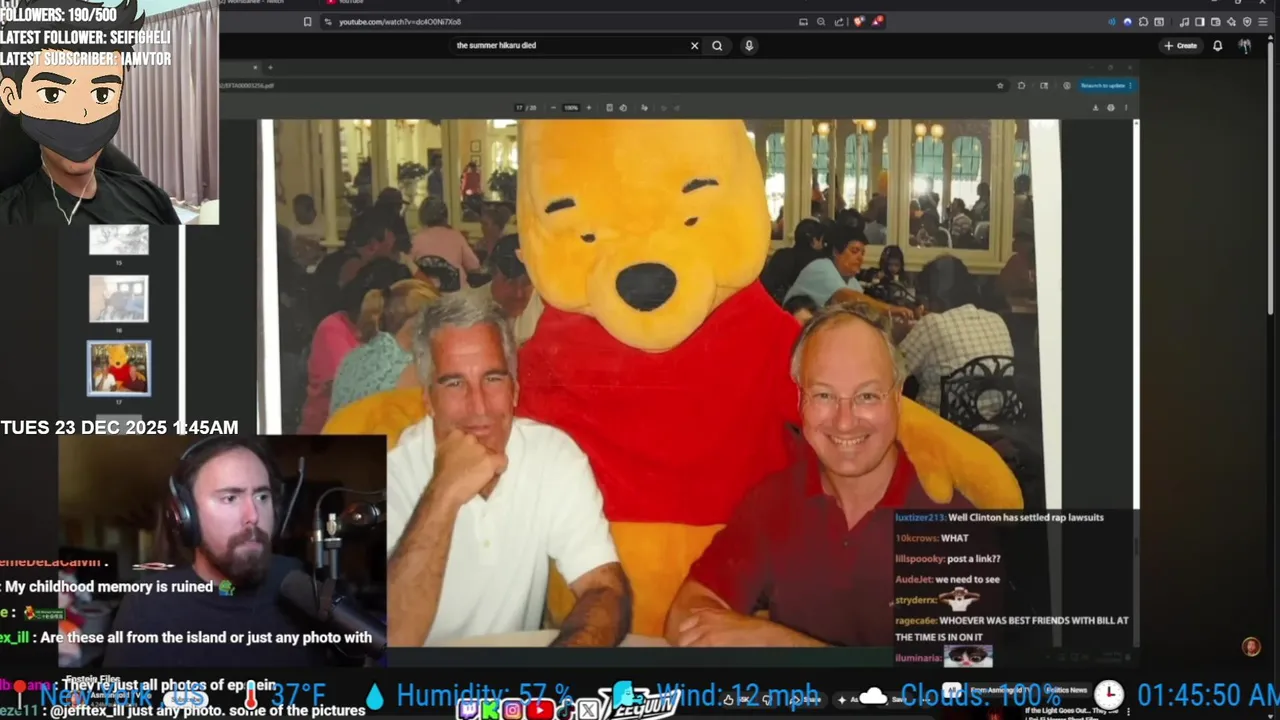Click chat message 'we need to see'
1280x720 pixels.
pos(967,579)
